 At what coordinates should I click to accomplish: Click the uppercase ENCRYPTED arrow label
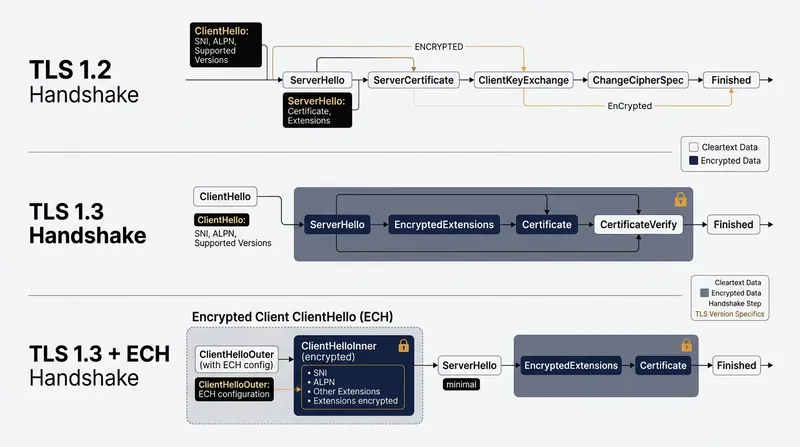pyautogui.click(x=439, y=46)
